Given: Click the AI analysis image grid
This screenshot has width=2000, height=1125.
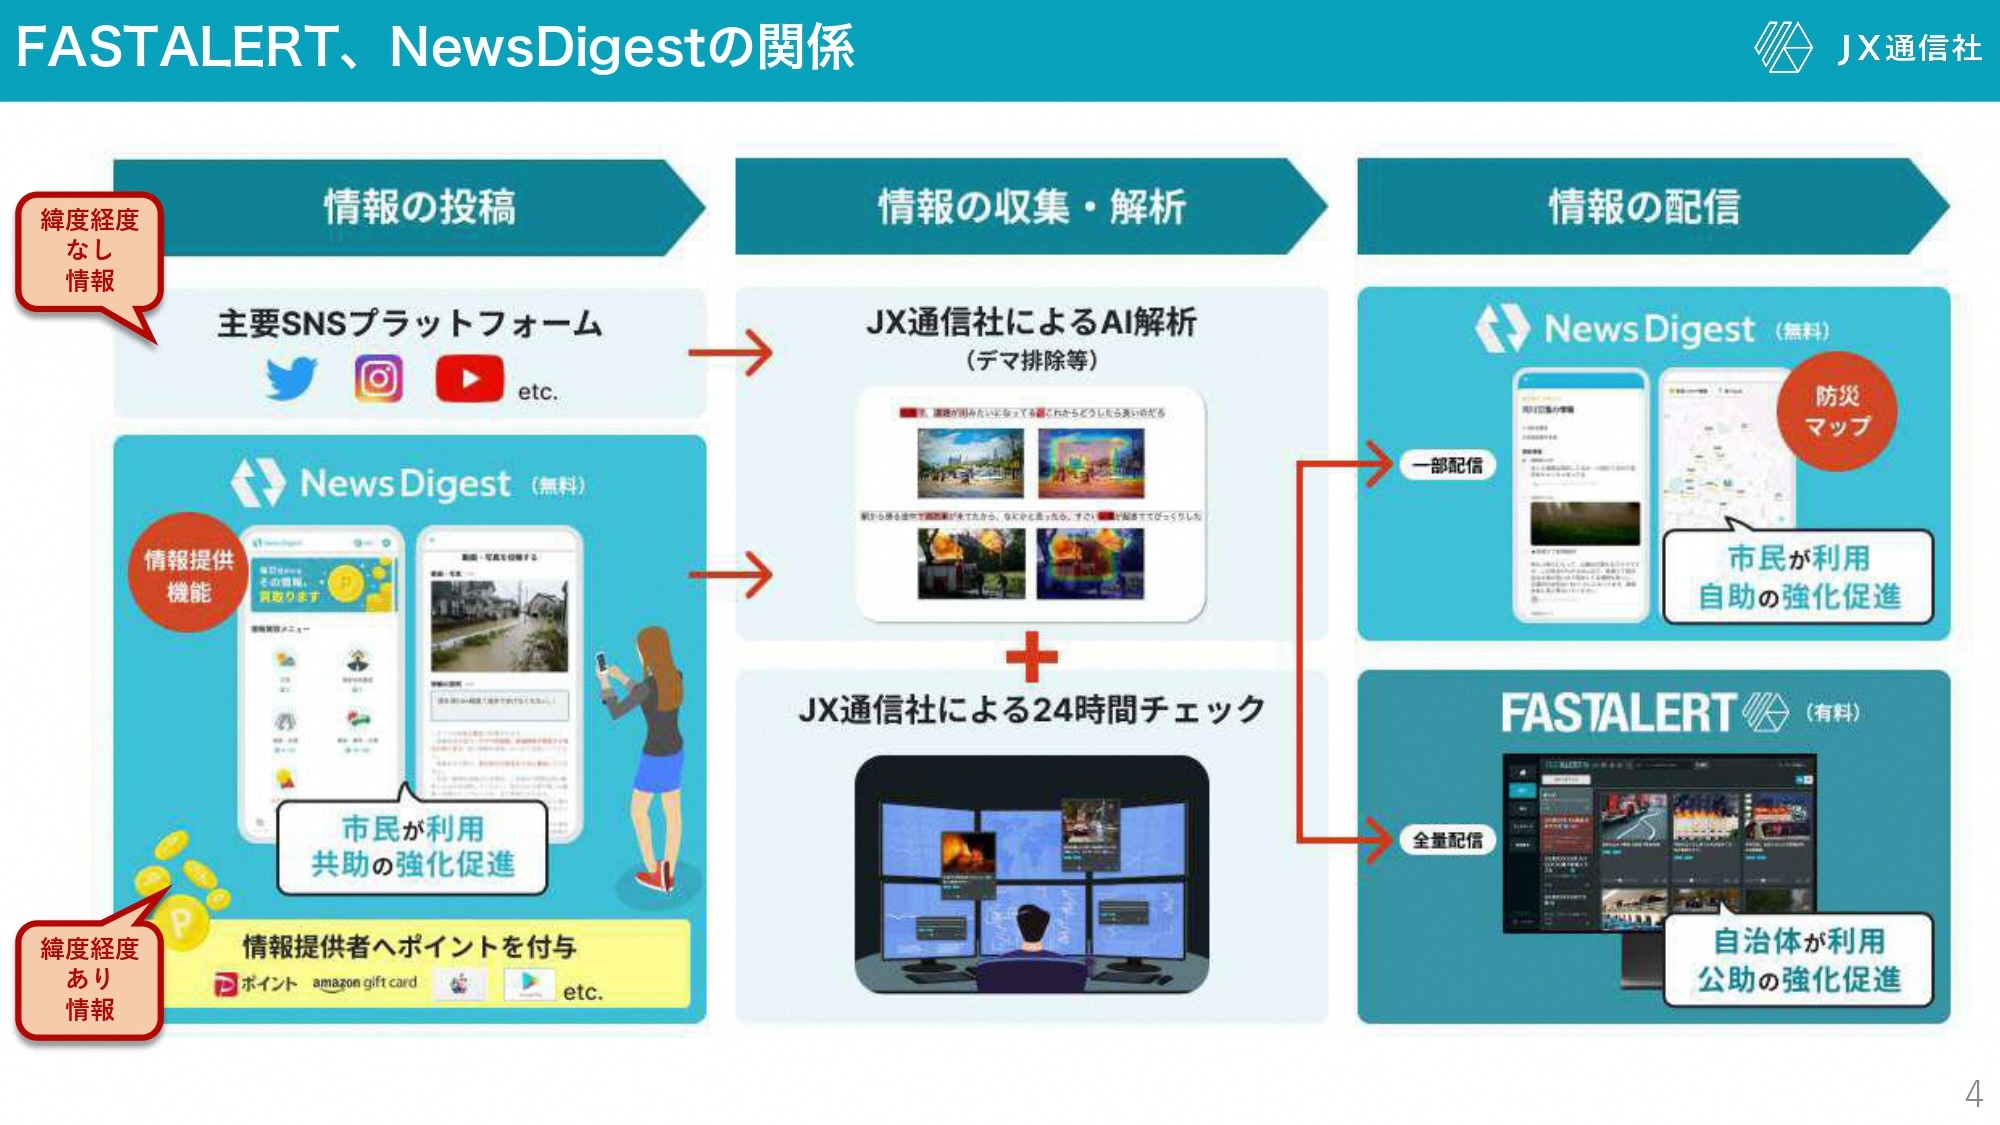Looking at the screenshot, I should (x=1031, y=505).
